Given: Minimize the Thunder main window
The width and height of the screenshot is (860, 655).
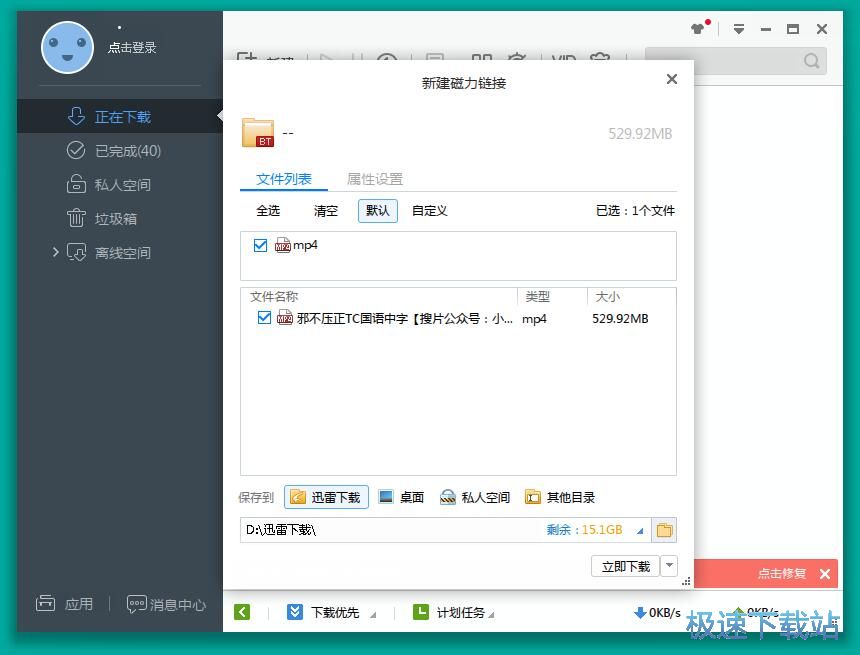Looking at the screenshot, I should tap(766, 29).
